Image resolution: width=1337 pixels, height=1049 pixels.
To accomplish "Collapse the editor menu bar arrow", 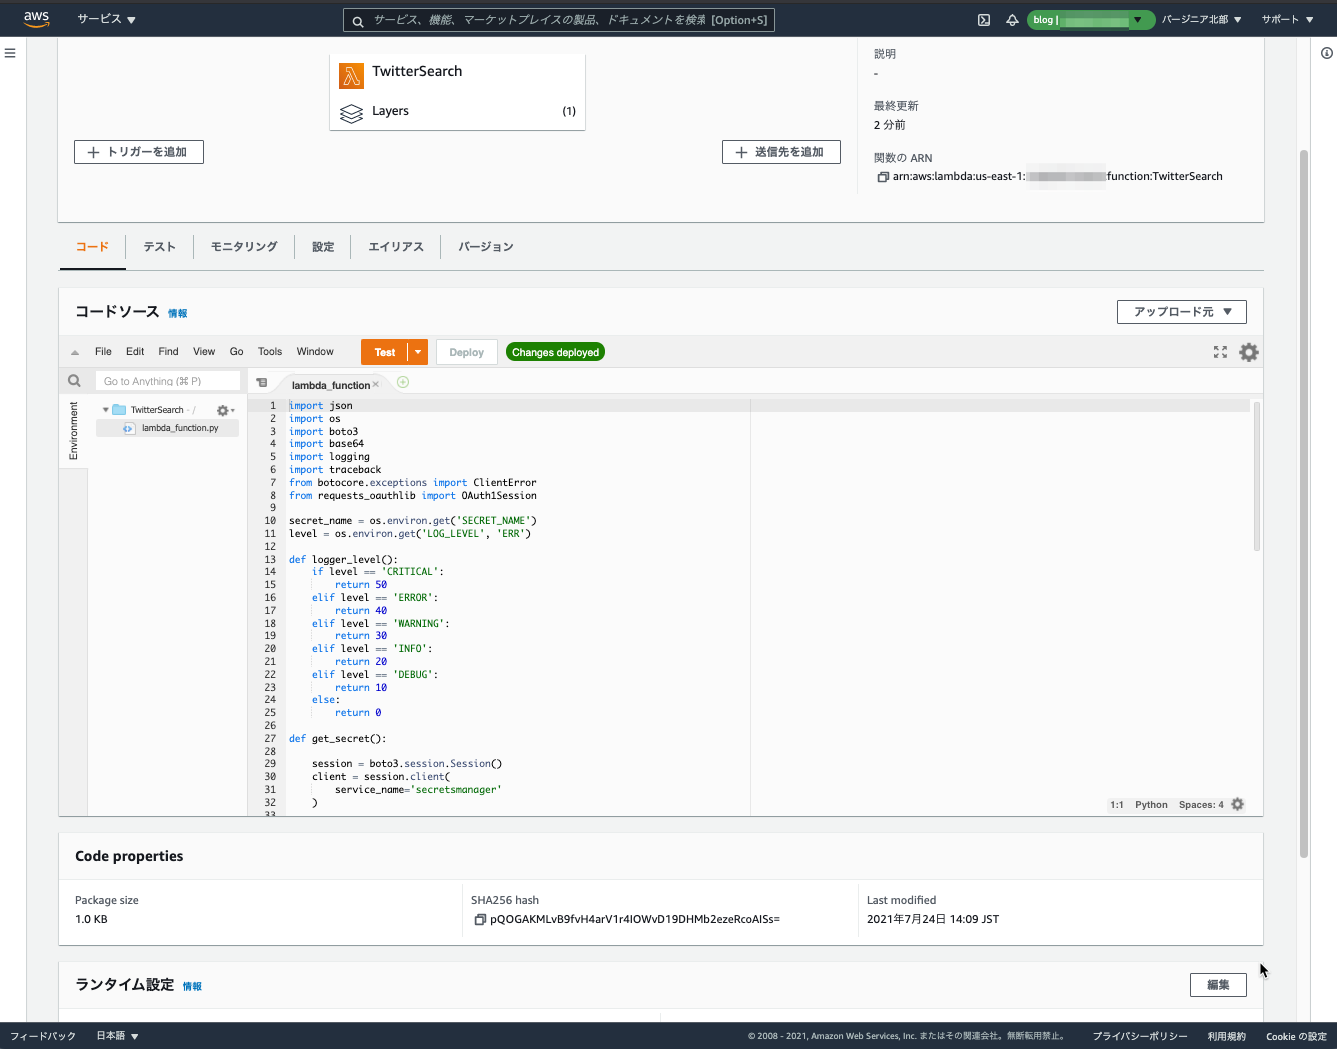I will 75,352.
